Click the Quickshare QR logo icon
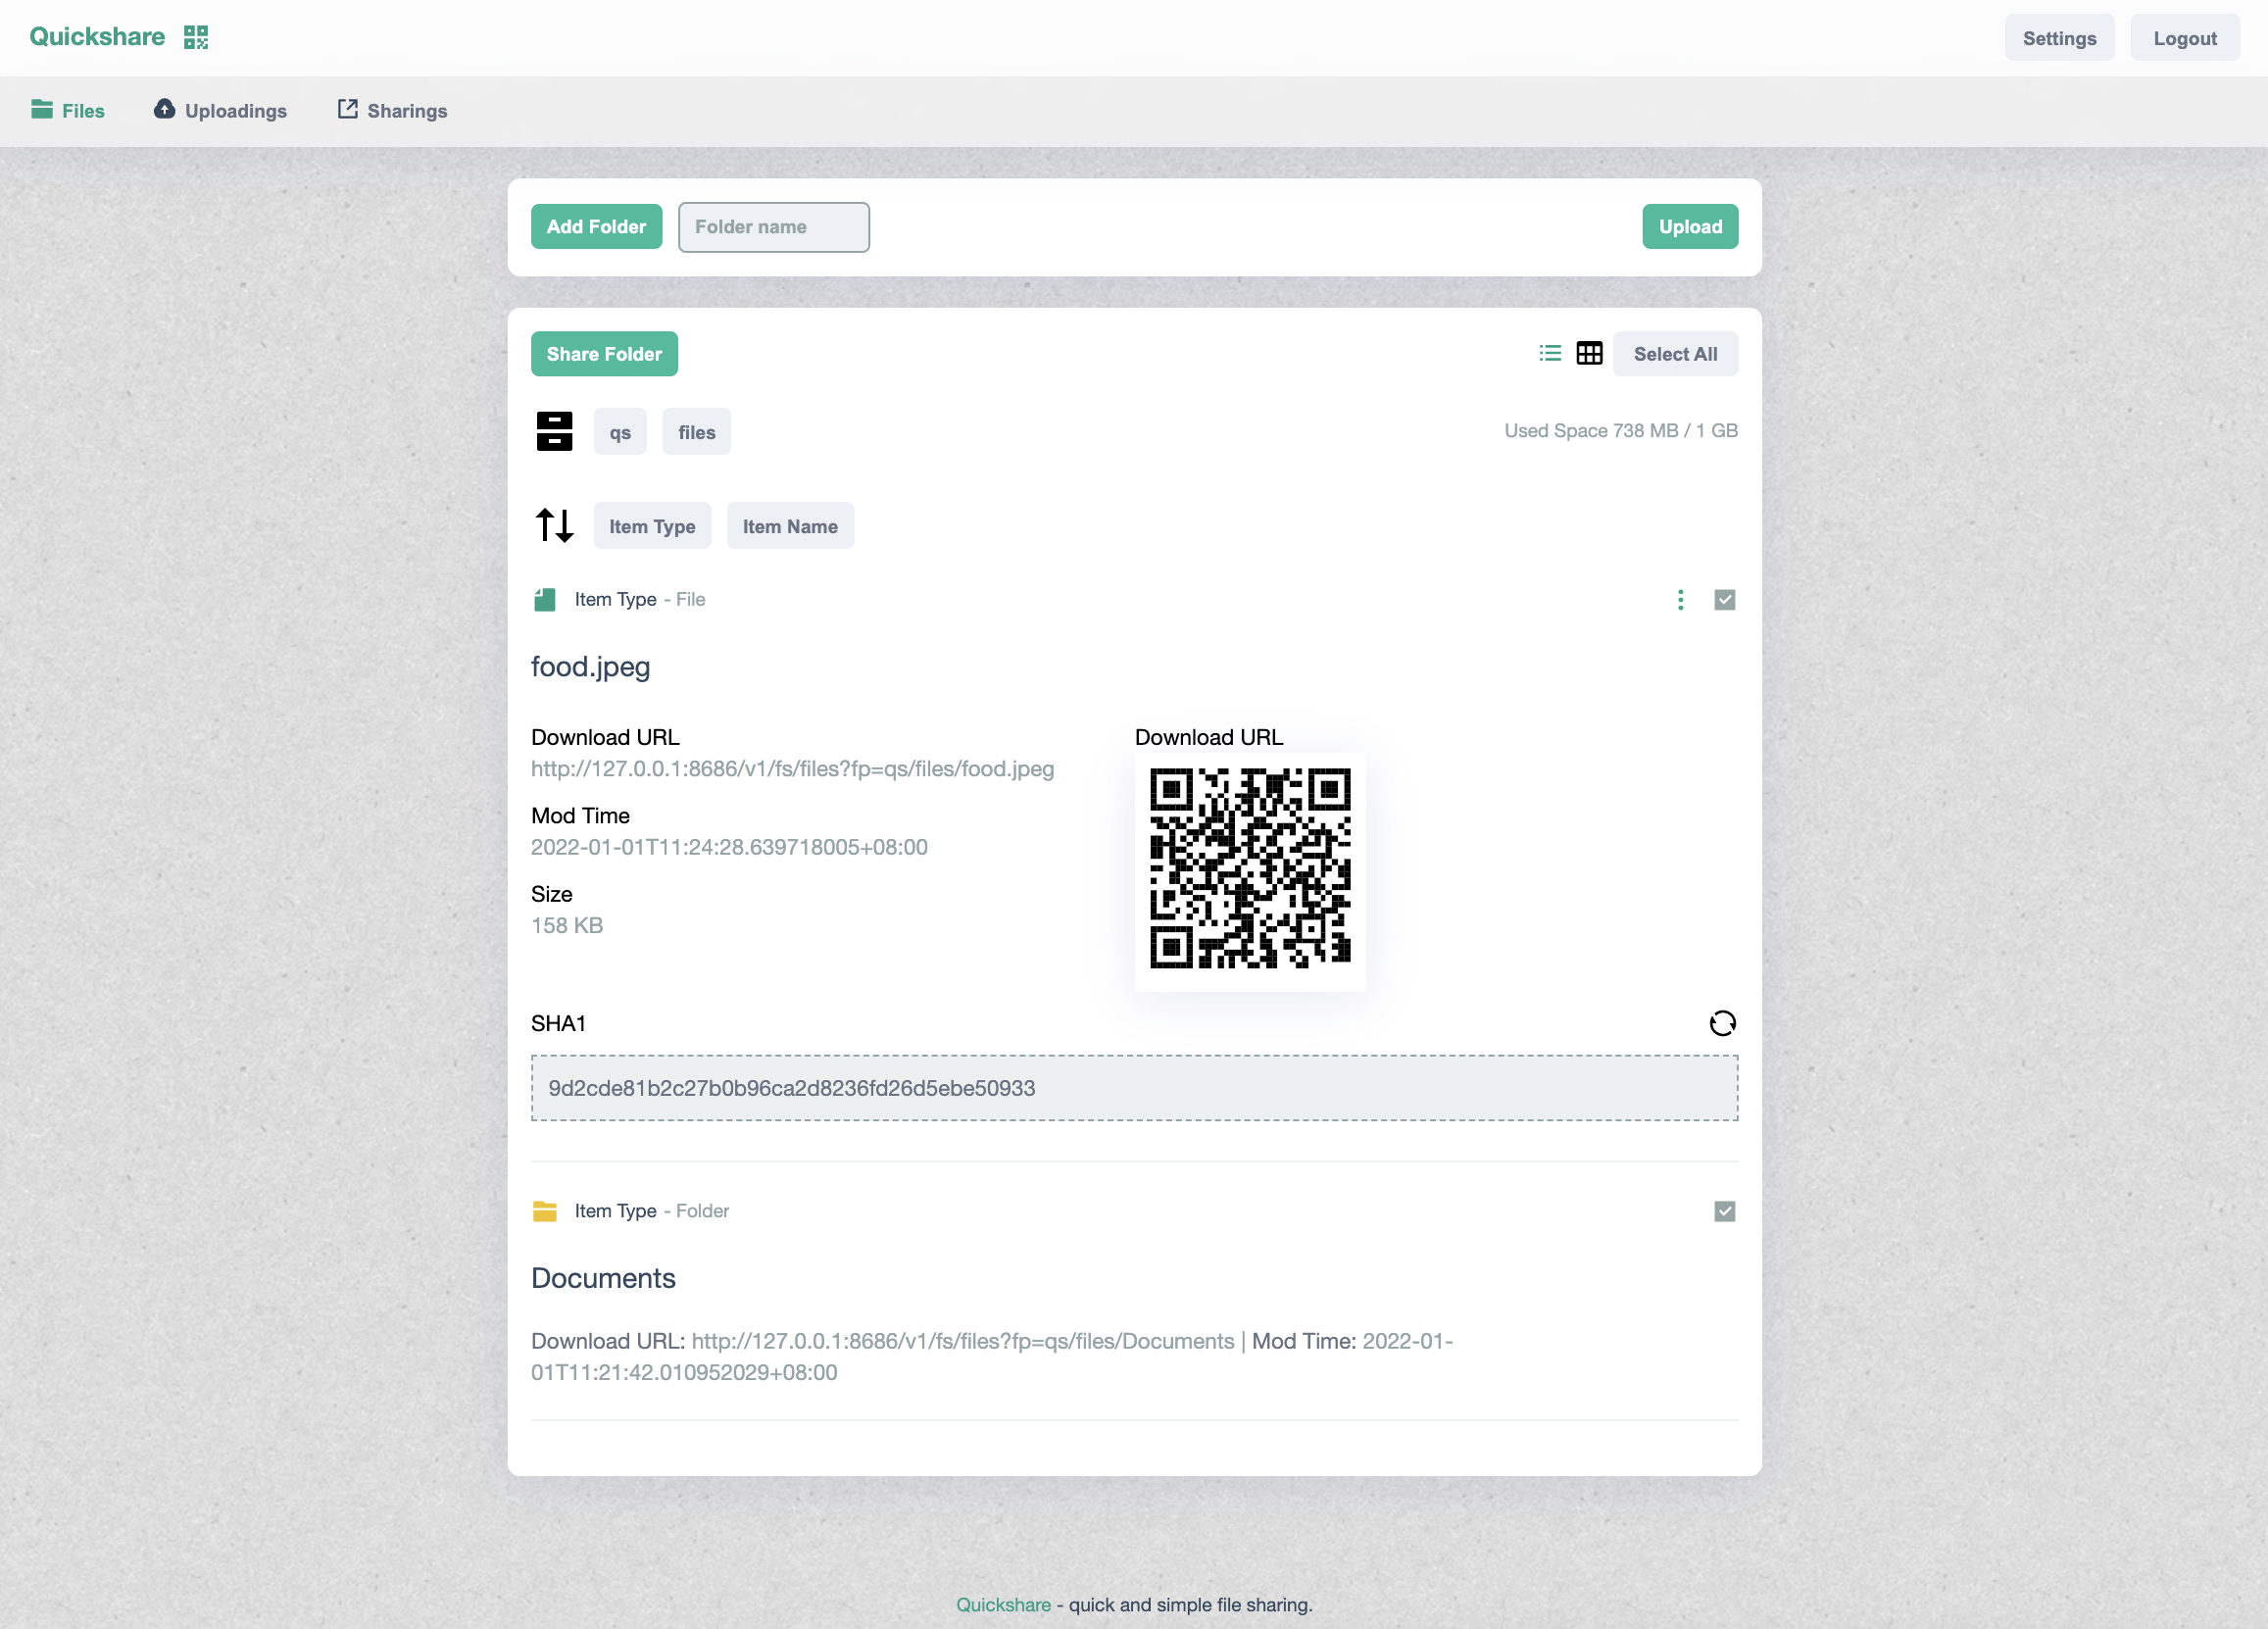 pyautogui.click(x=196, y=37)
